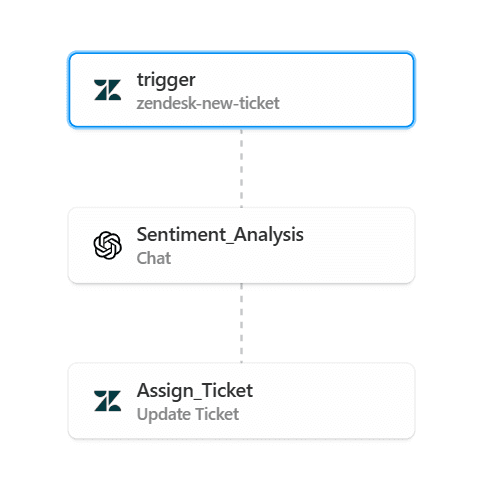This screenshot has height=483, width=502.
Task: Open the Sentiment_Analysis node card's blank area
Action: [357, 246]
